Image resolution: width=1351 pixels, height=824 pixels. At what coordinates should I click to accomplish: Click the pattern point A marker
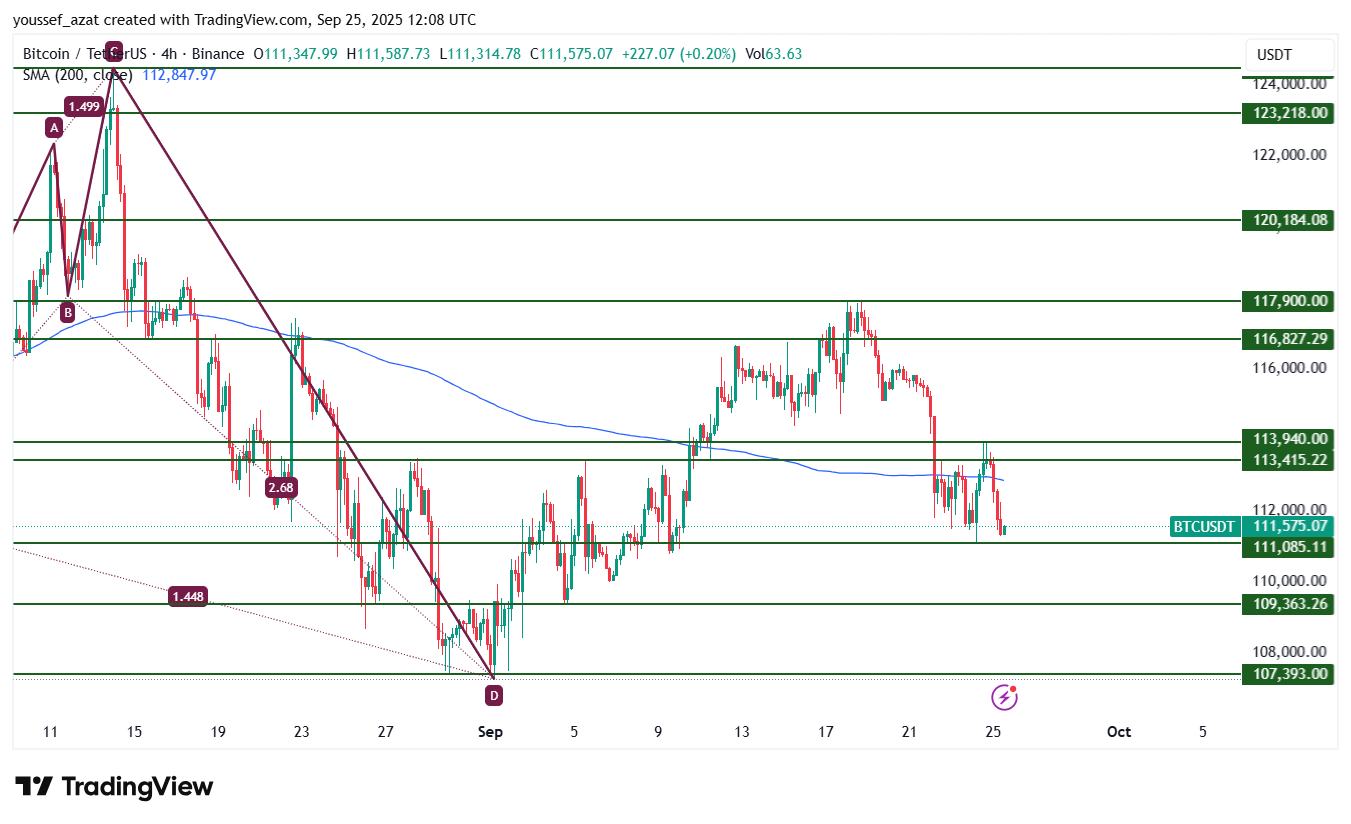coord(54,127)
